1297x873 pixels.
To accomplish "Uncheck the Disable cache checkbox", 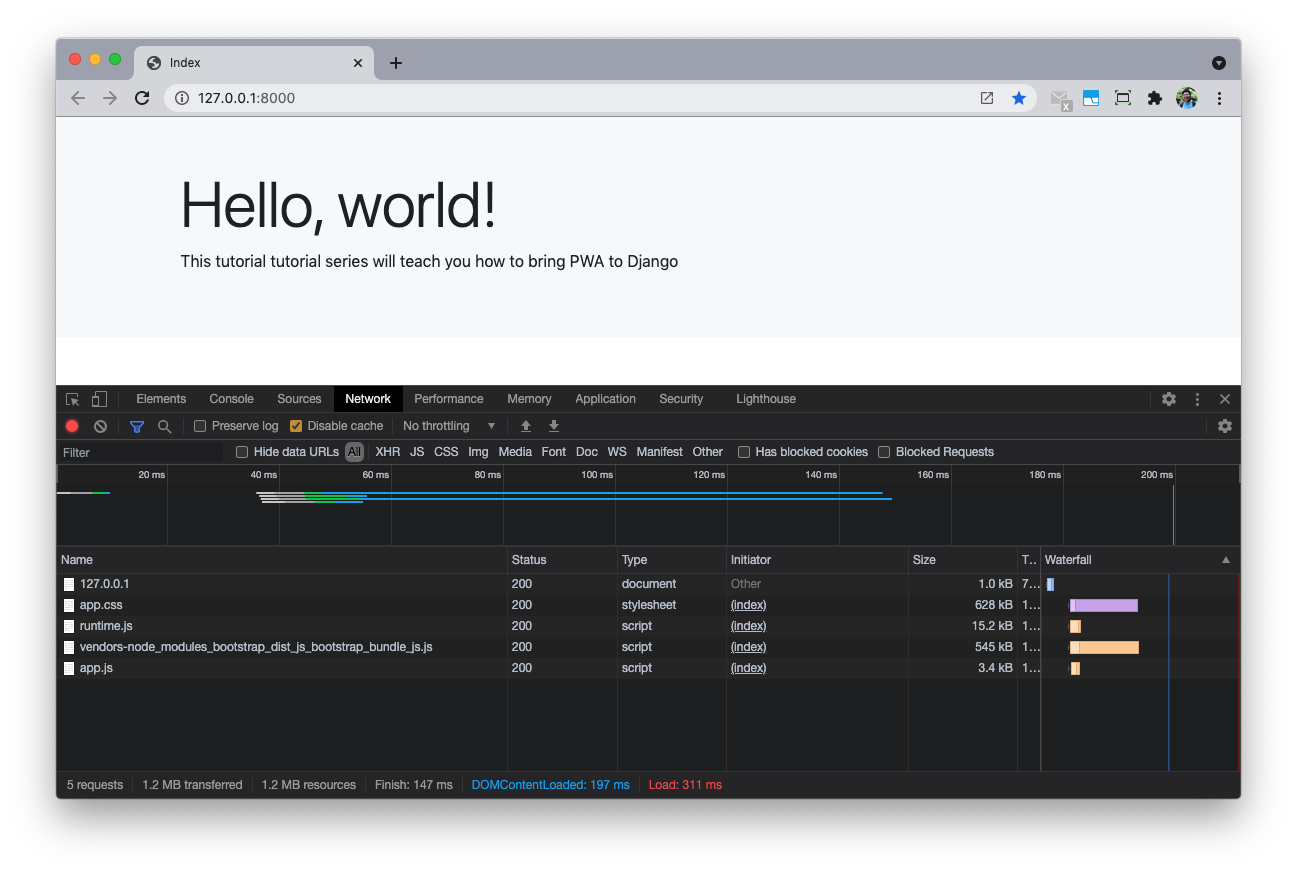I will (x=296, y=426).
